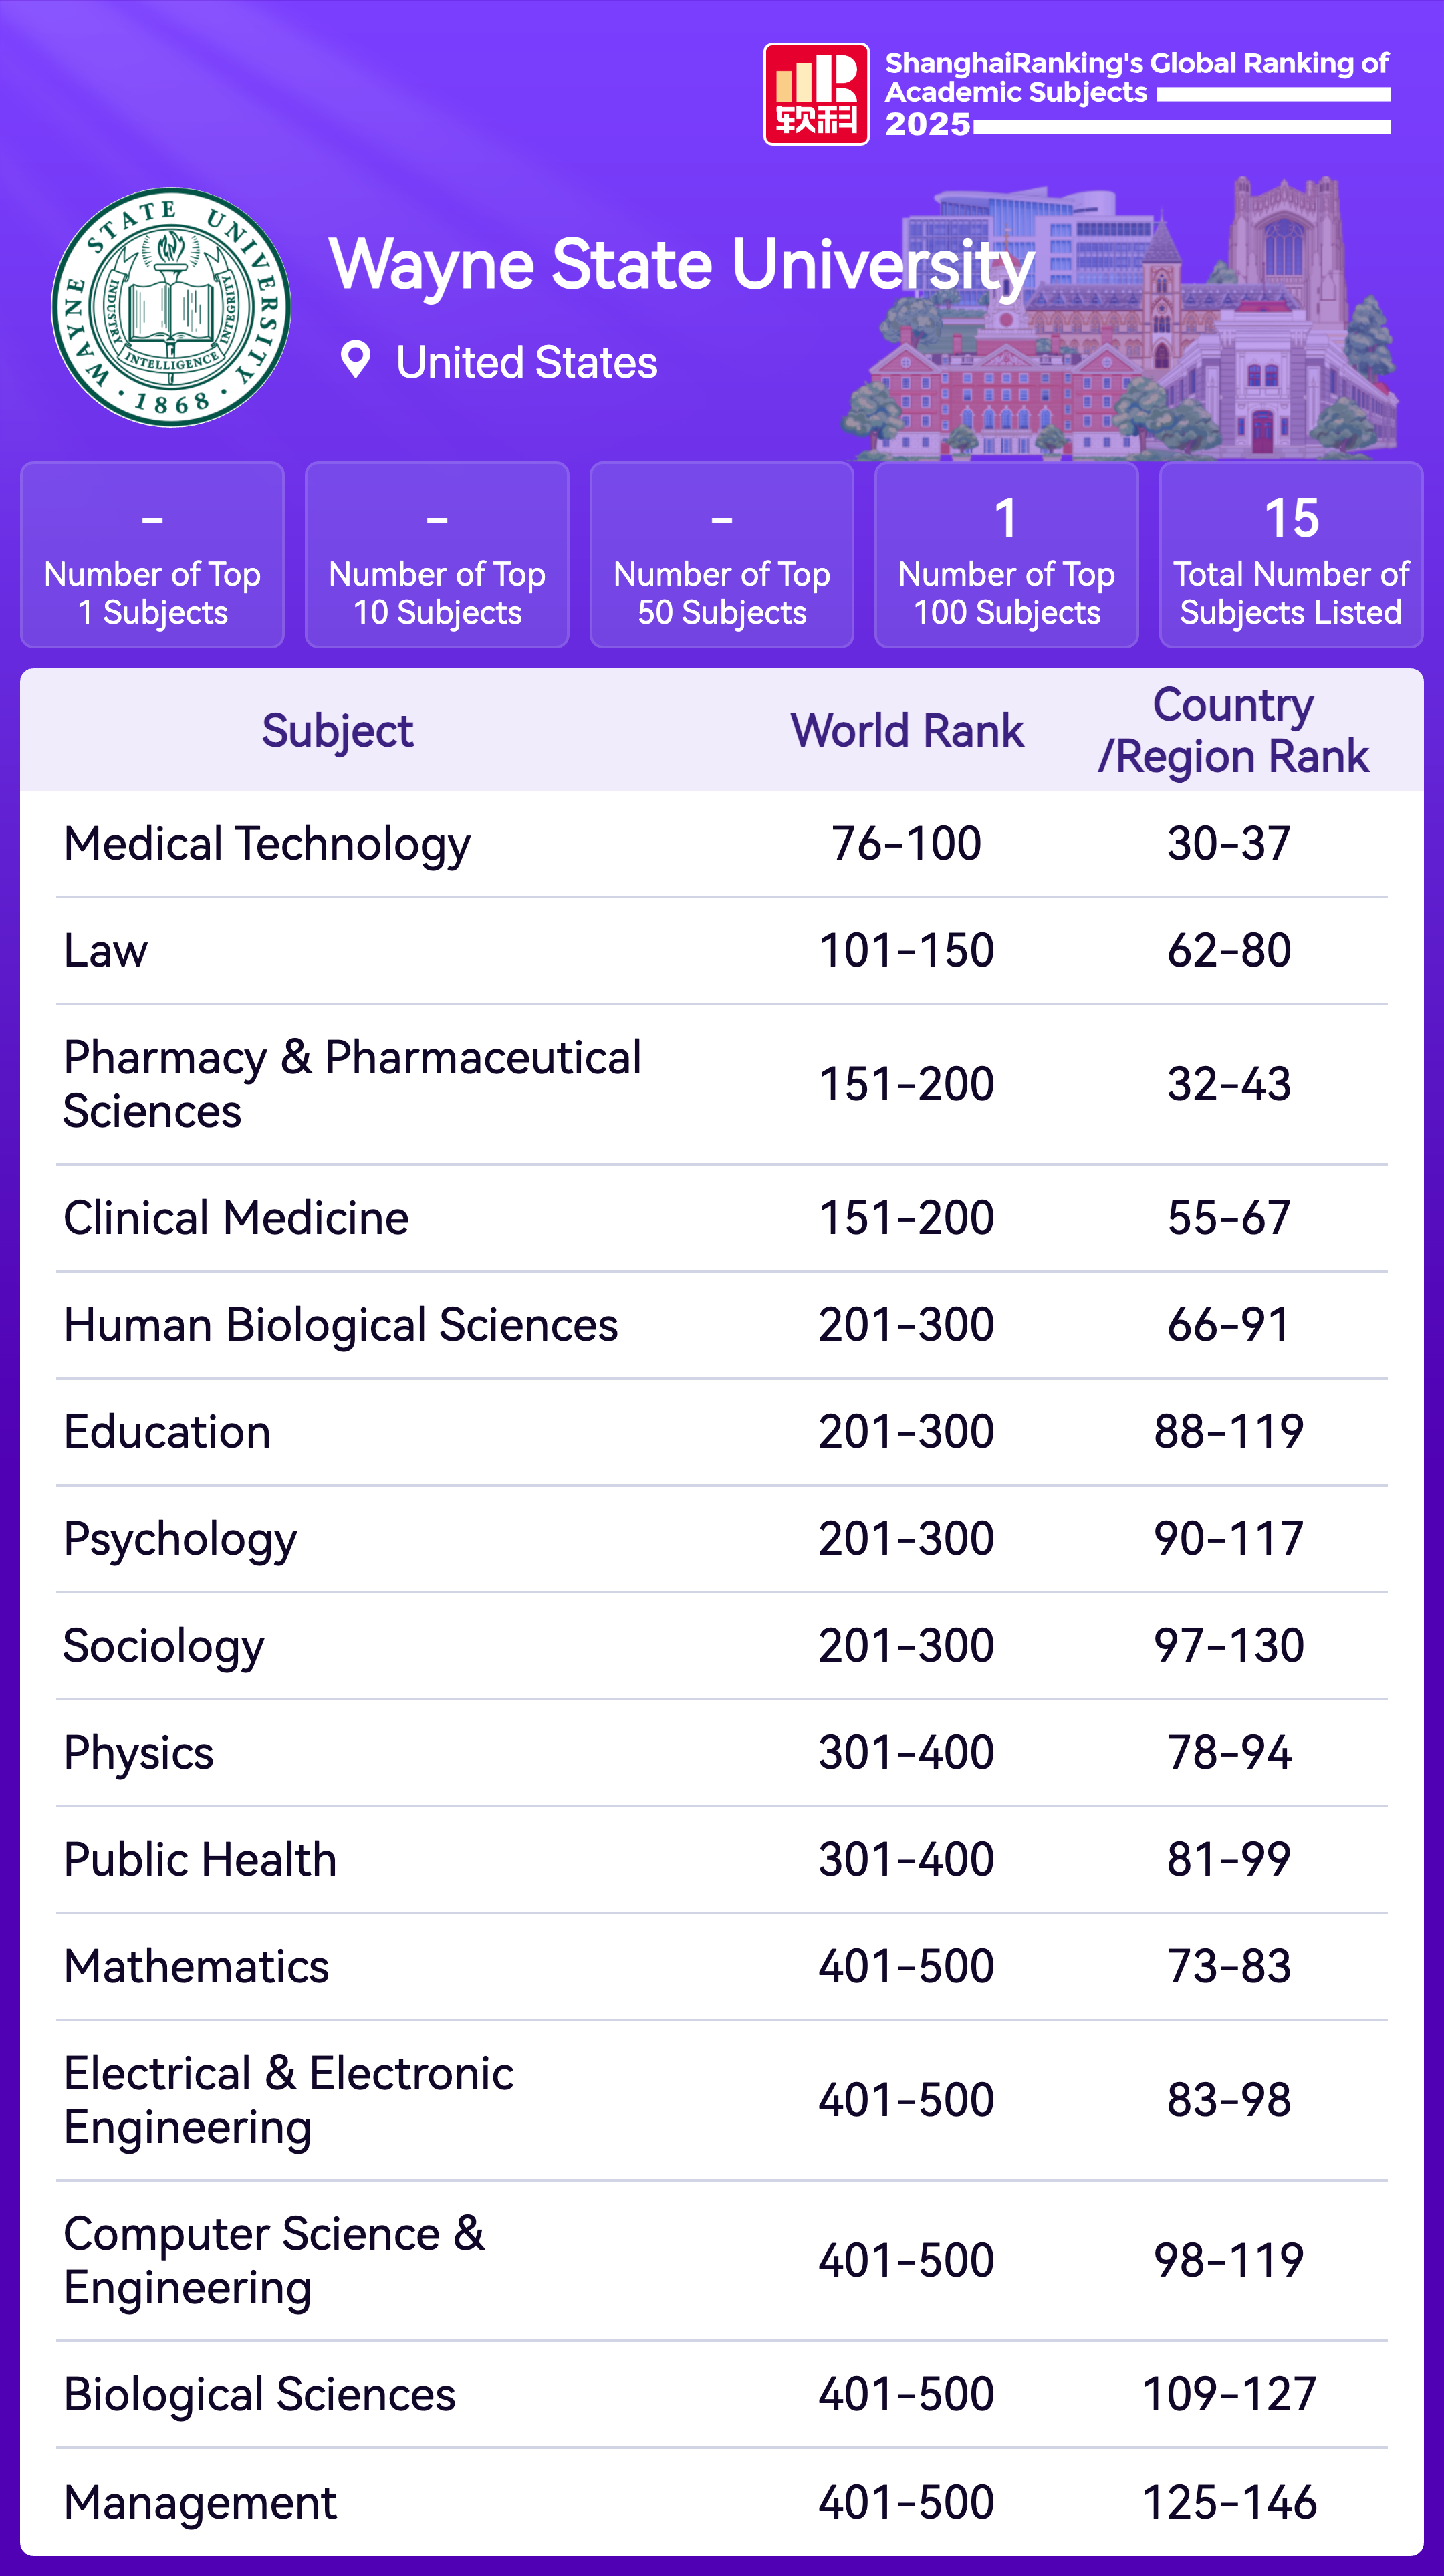Click the Management subject entry
This screenshot has height=2576, width=1444.
[x=200, y=2502]
